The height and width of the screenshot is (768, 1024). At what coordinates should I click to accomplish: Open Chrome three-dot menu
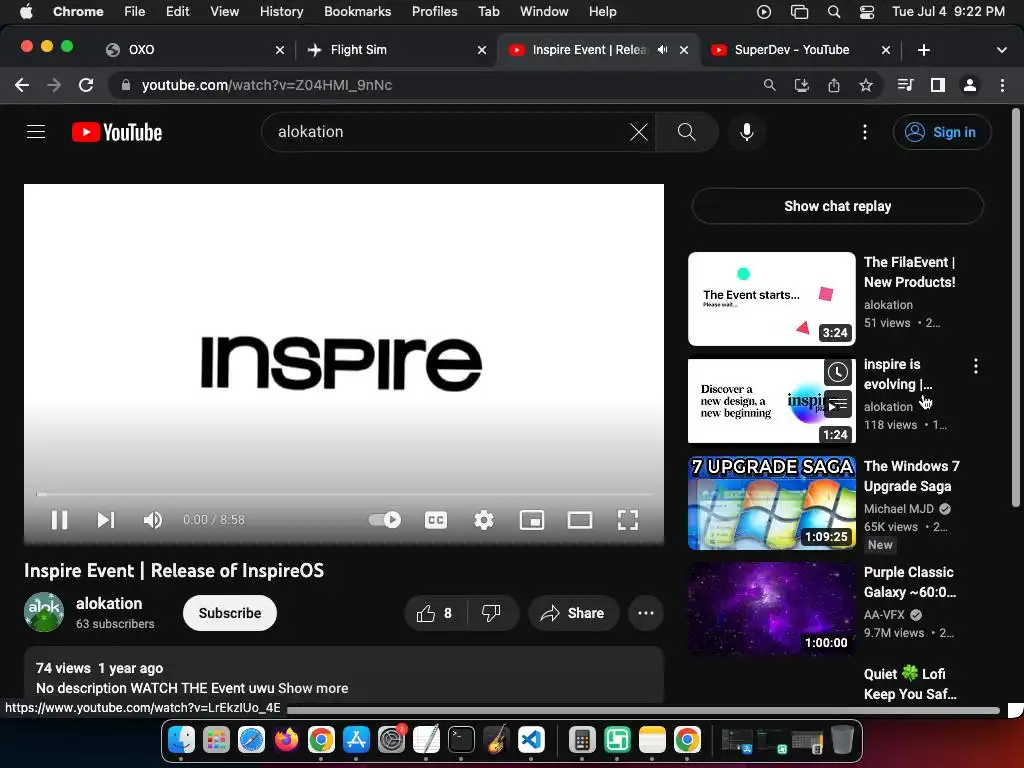[x=1002, y=85]
